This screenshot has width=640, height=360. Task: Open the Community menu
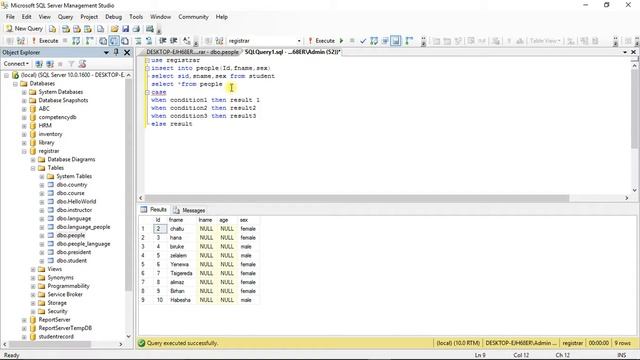(193, 17)
